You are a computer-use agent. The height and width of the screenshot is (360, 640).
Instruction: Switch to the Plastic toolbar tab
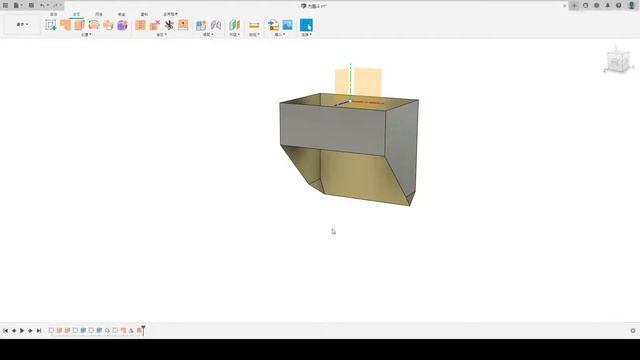(144, 14)
